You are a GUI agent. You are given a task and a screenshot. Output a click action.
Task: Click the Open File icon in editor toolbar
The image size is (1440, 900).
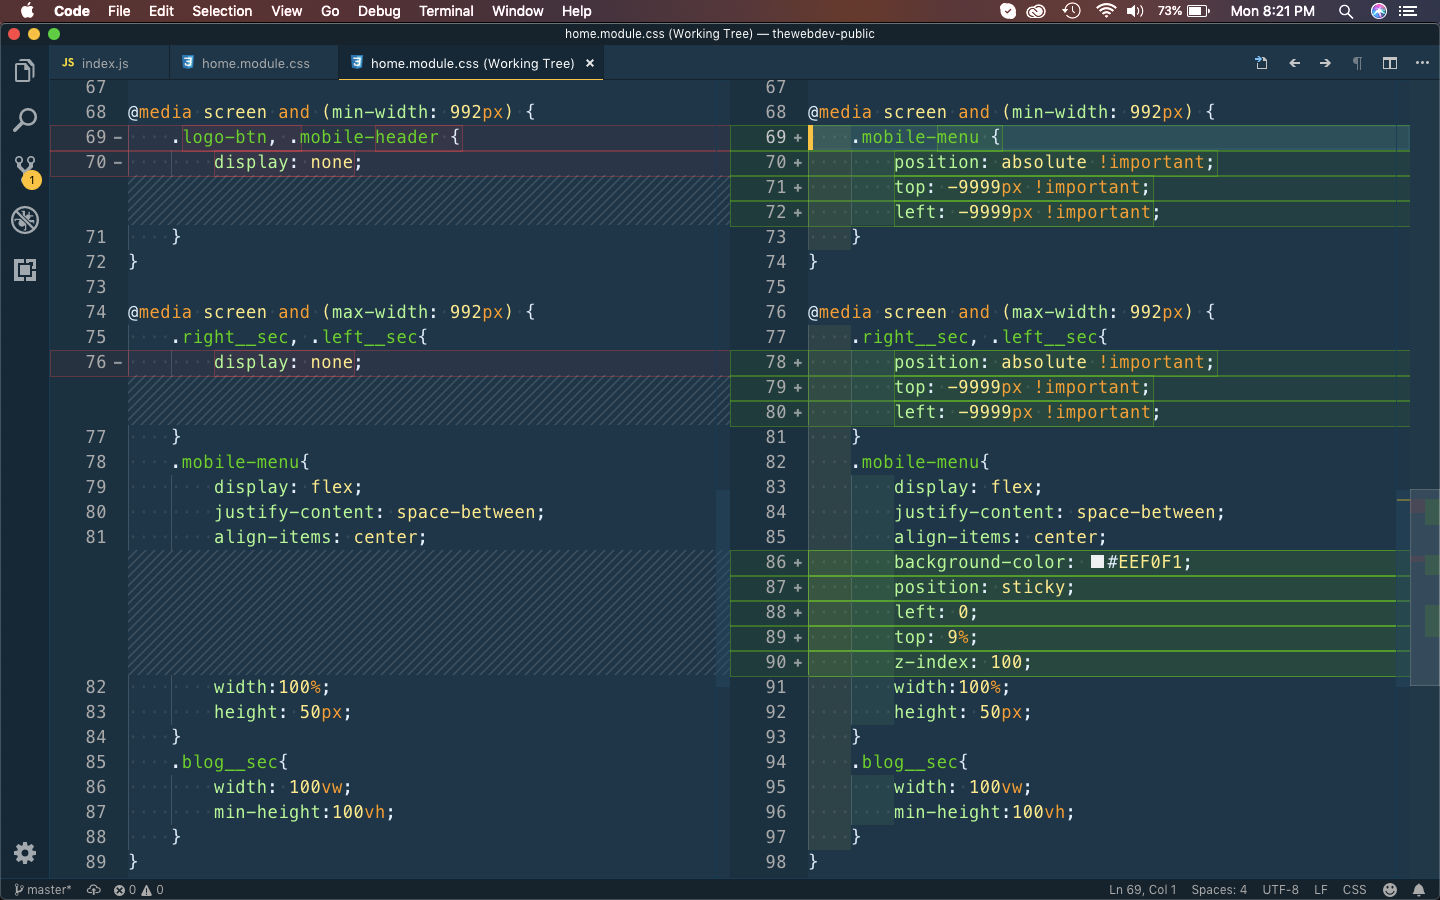(x=1261, y=63)
